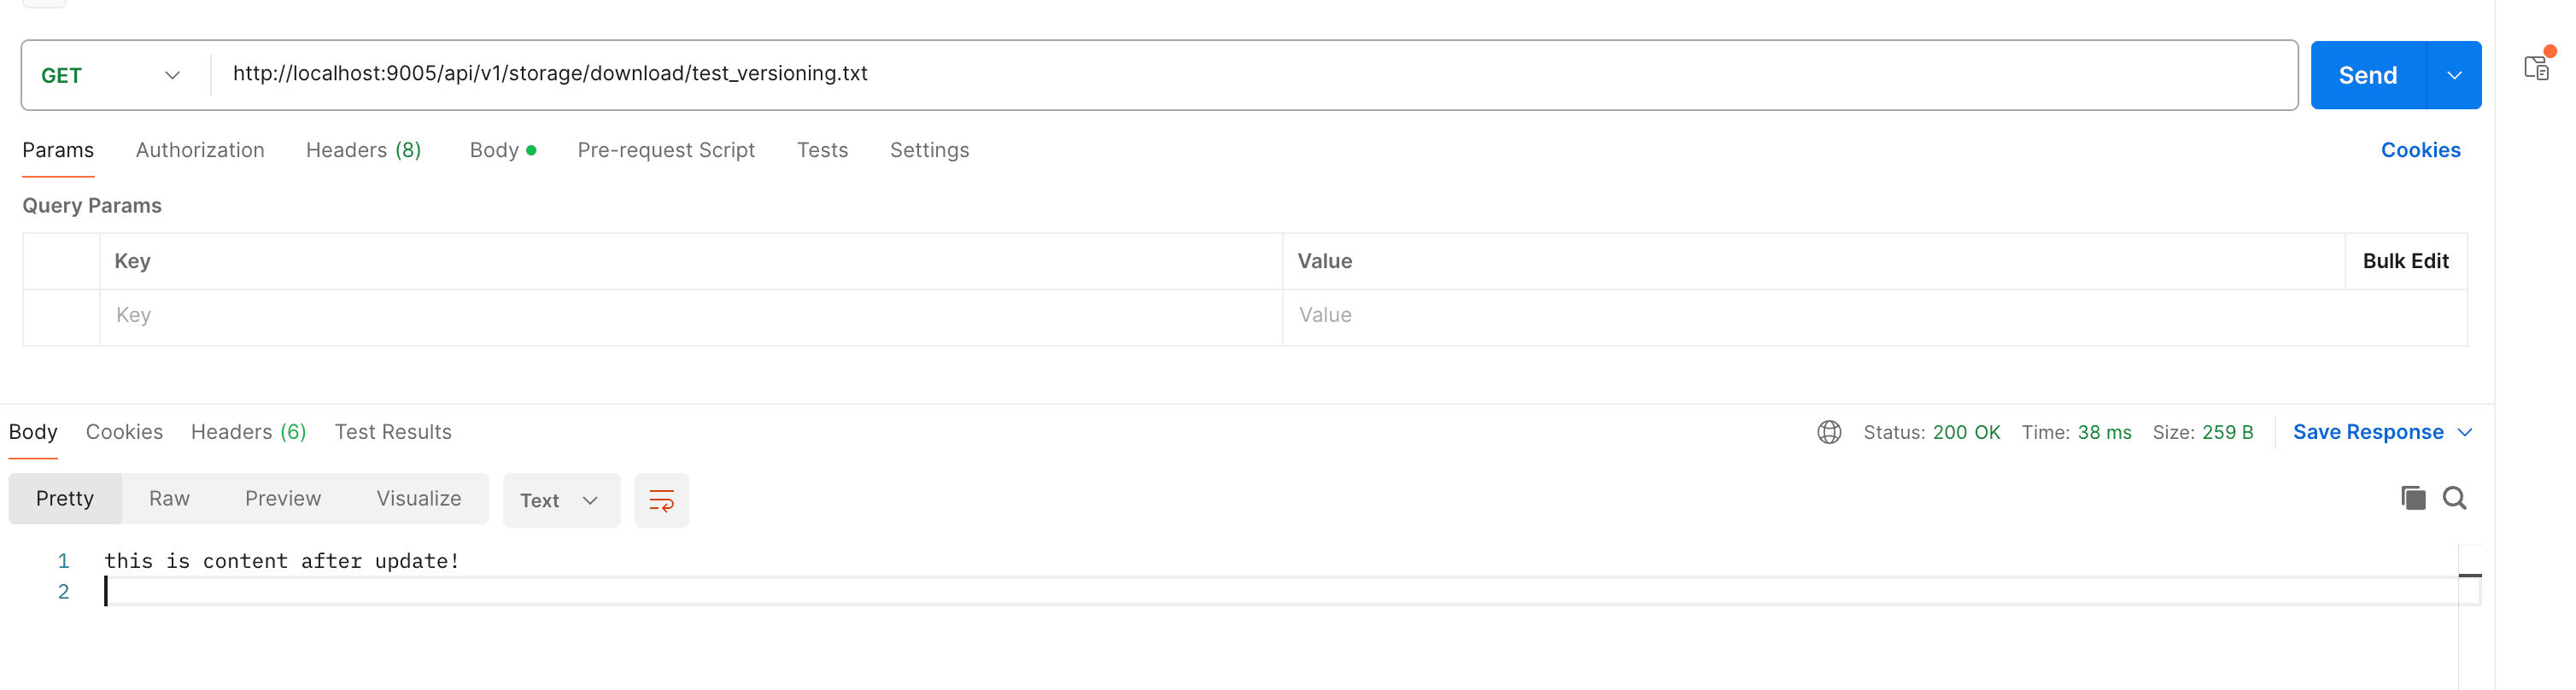
Task: Open the request Headers (8) tab
Action: click(363, 150)
